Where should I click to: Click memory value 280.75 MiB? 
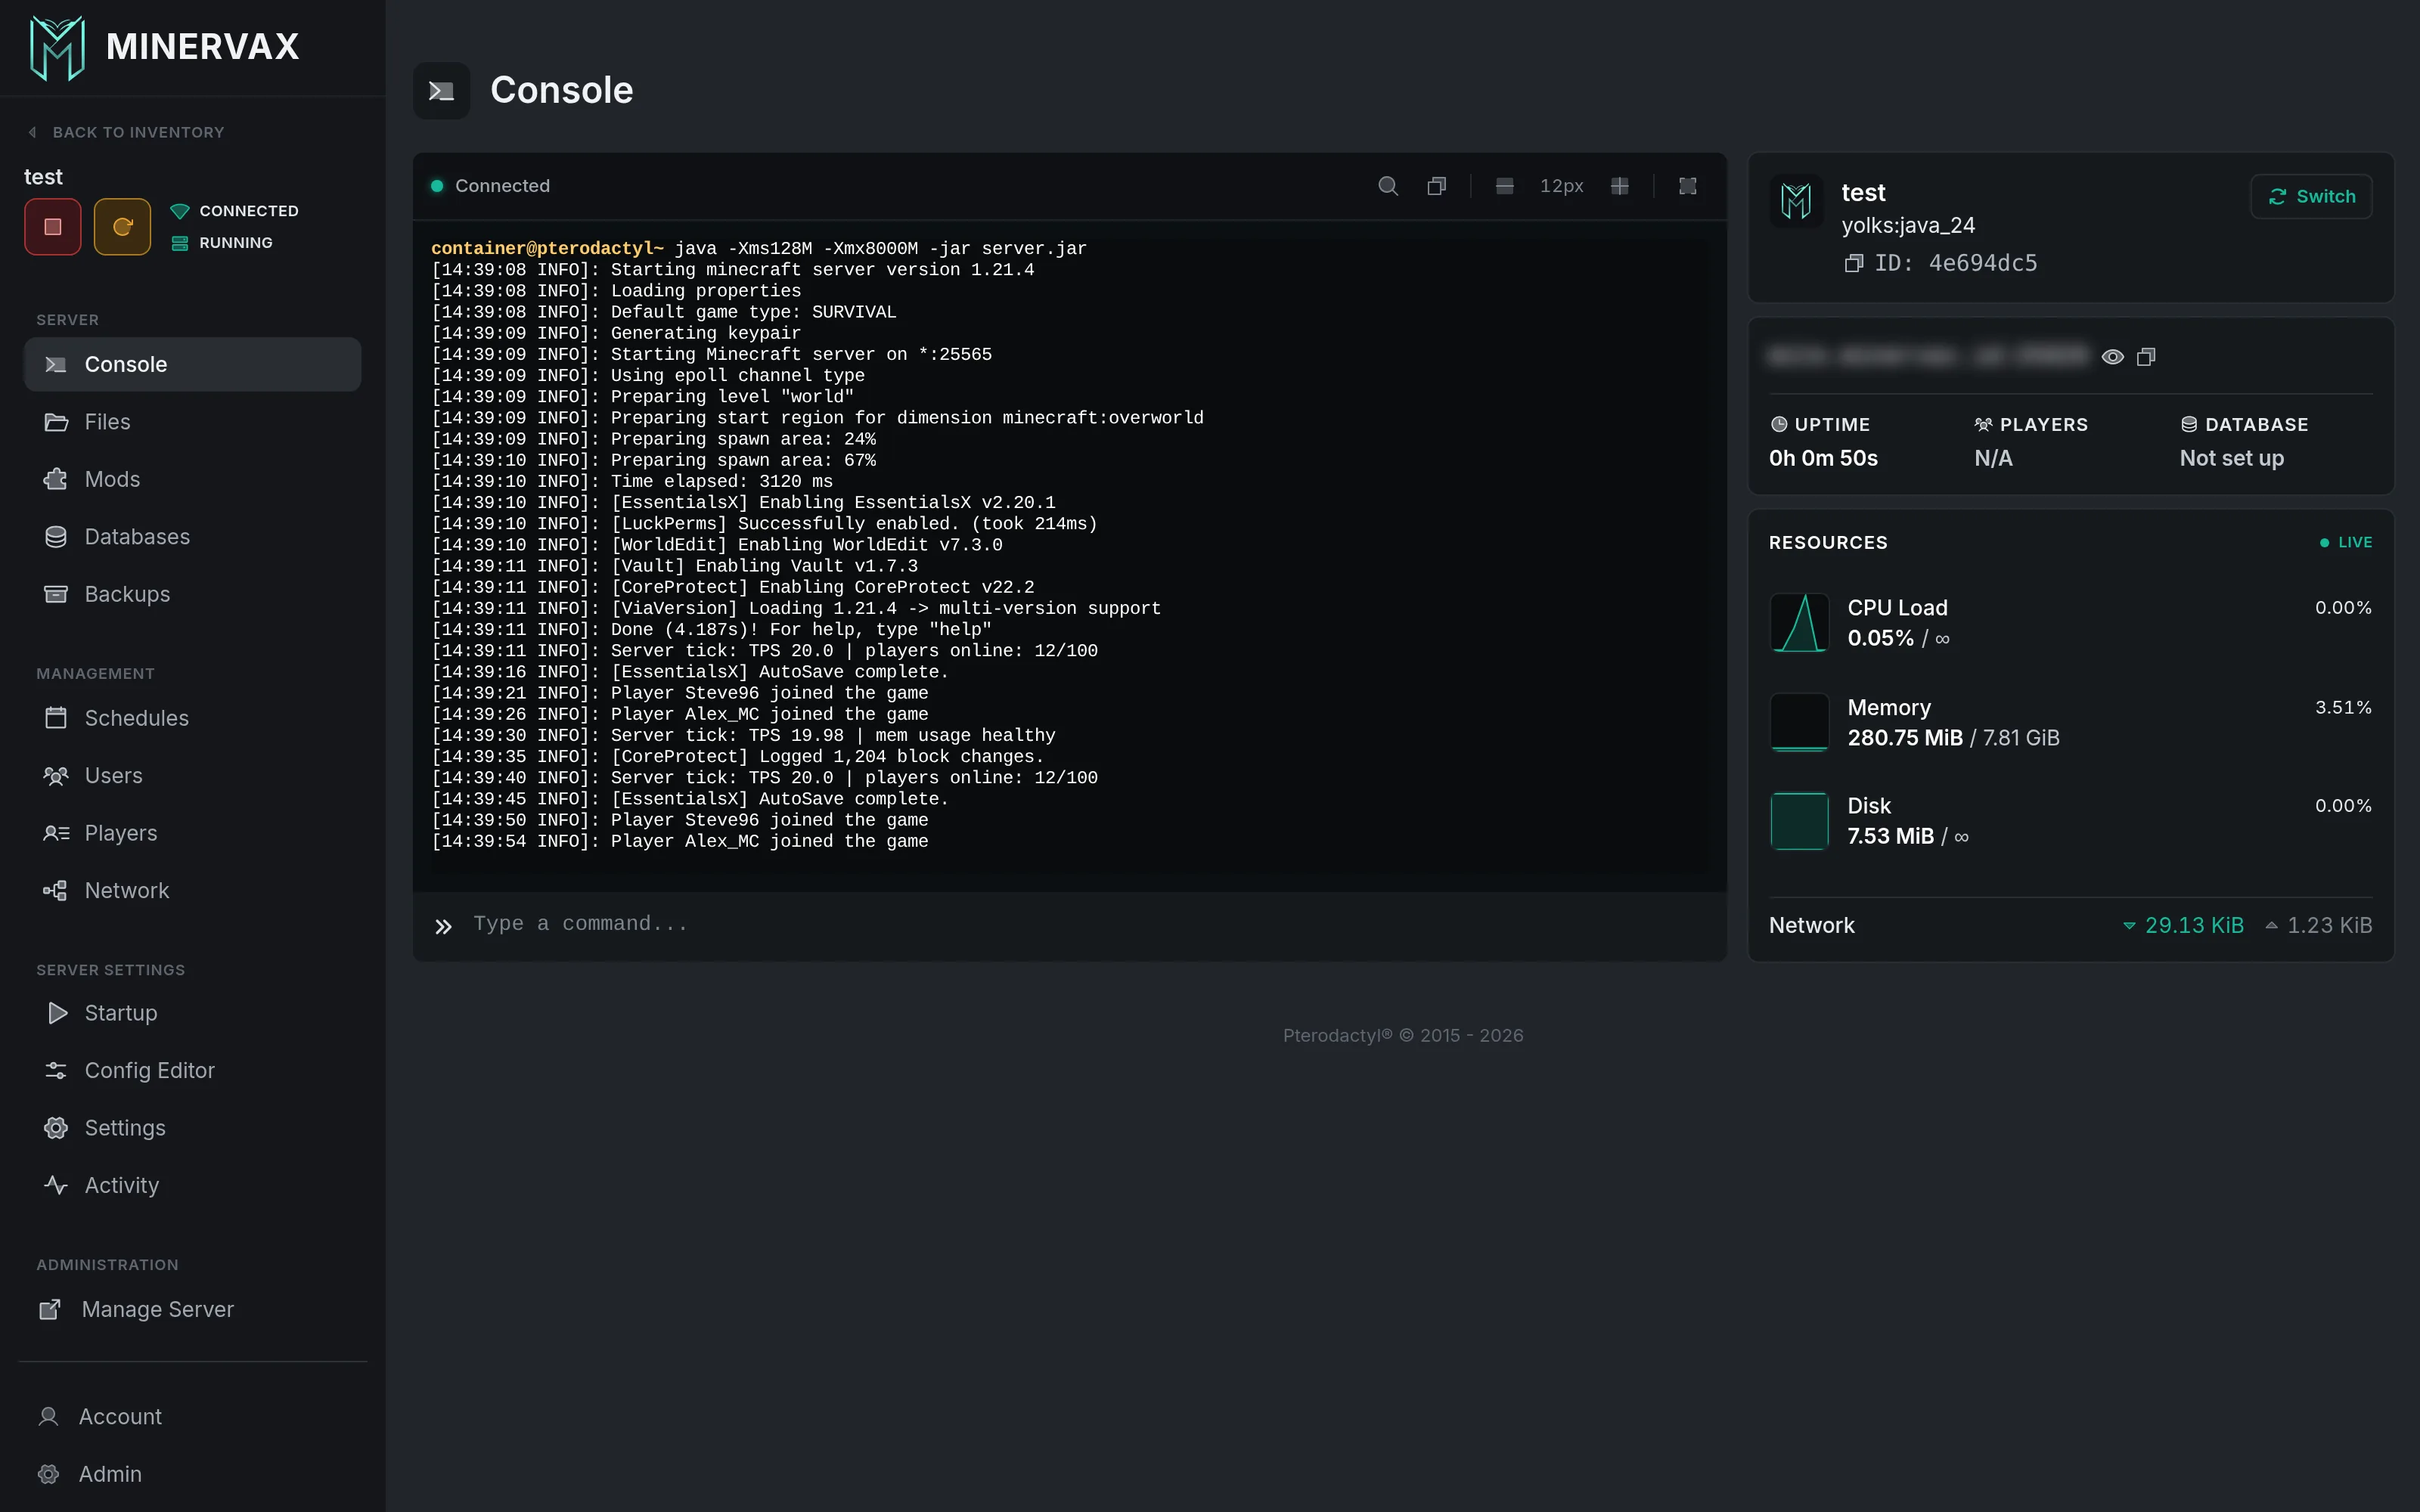[x=1904, y=738]
